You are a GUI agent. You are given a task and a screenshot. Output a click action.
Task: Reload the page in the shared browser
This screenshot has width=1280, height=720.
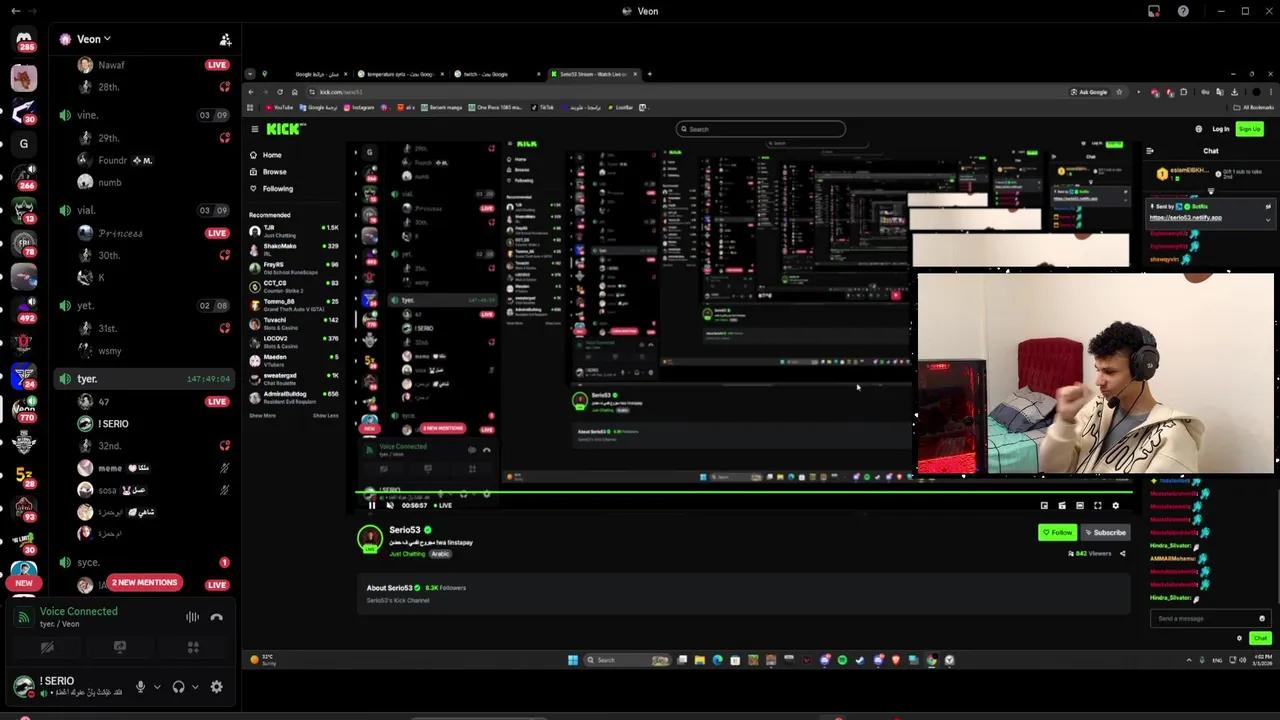279,92
